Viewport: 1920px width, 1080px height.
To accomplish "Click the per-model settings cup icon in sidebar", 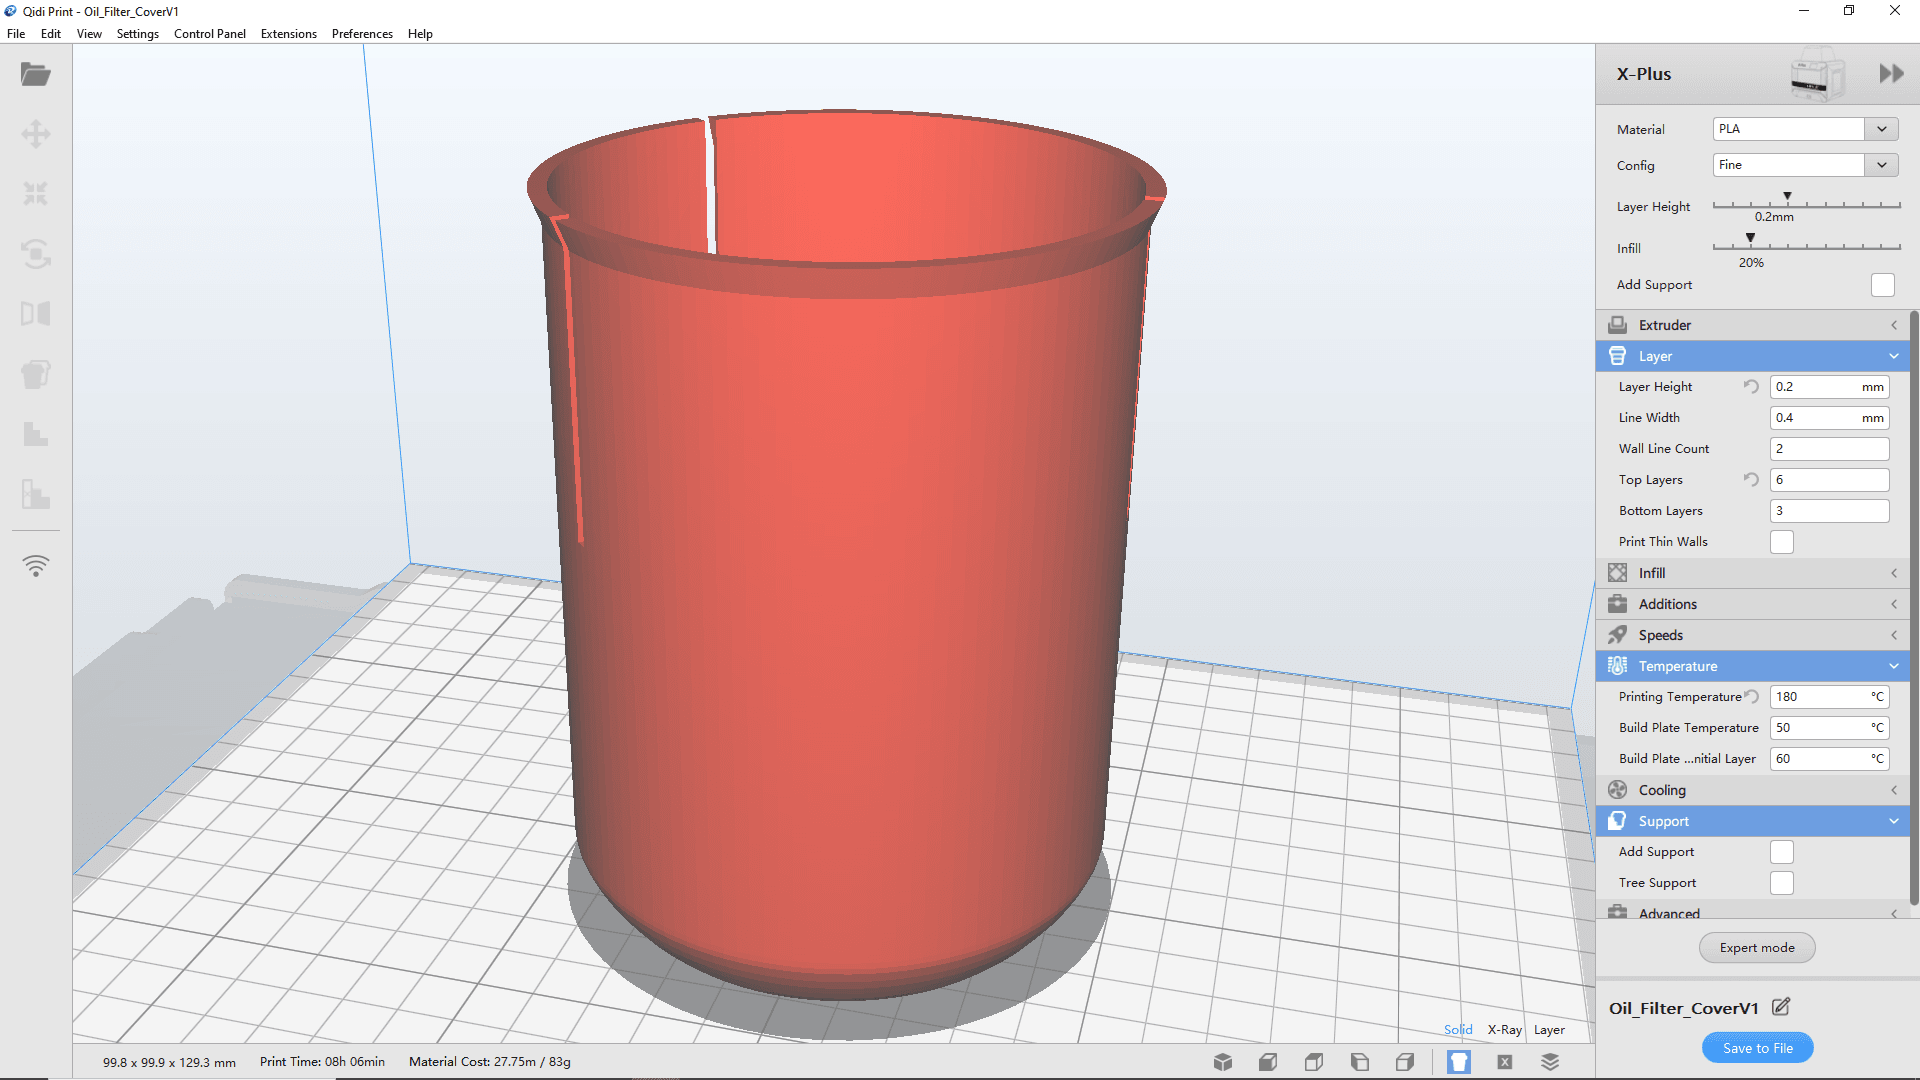I will tap(36, 374).
